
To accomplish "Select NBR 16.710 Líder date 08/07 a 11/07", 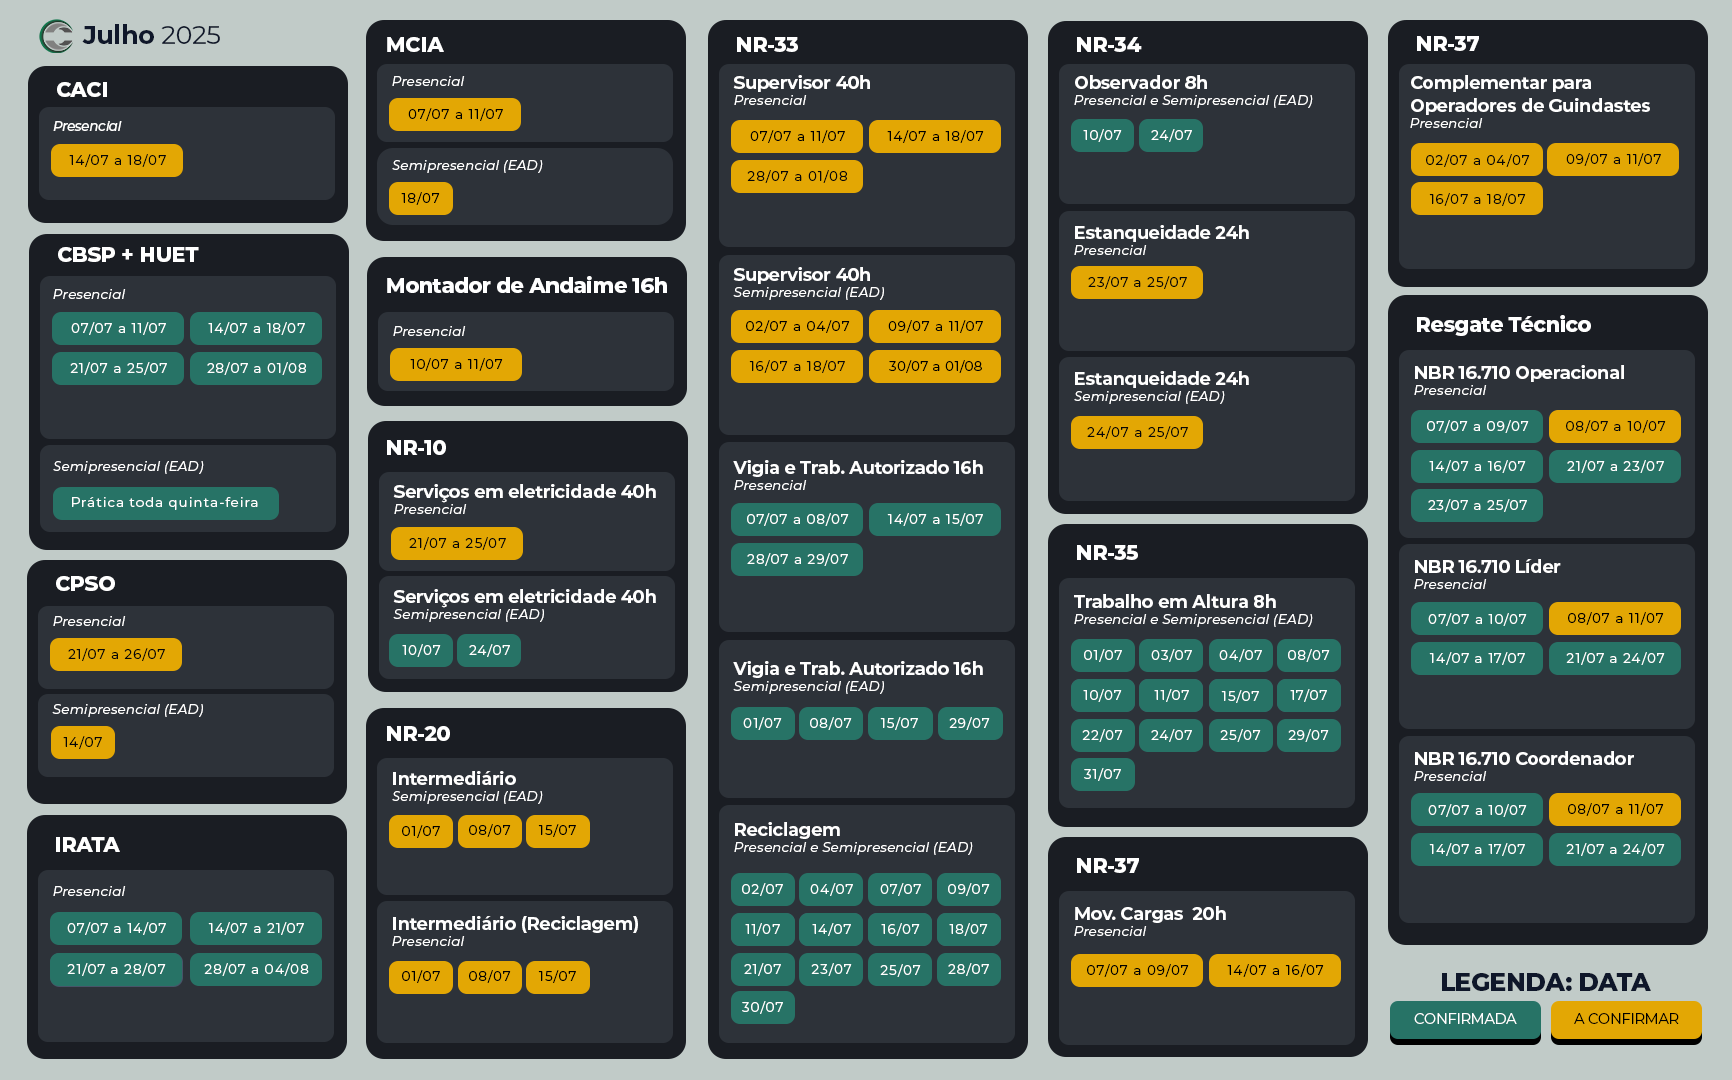I will click(1615, 618).
